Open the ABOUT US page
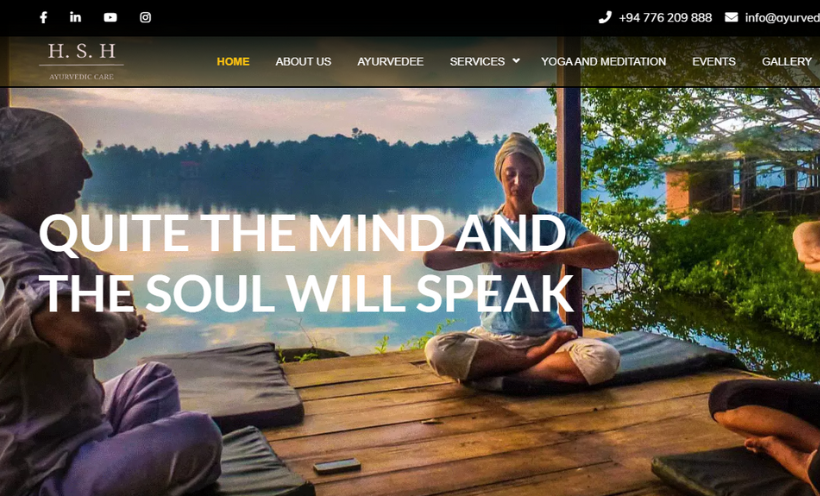This screenshot has width=820, height=496. pos(303,62)
